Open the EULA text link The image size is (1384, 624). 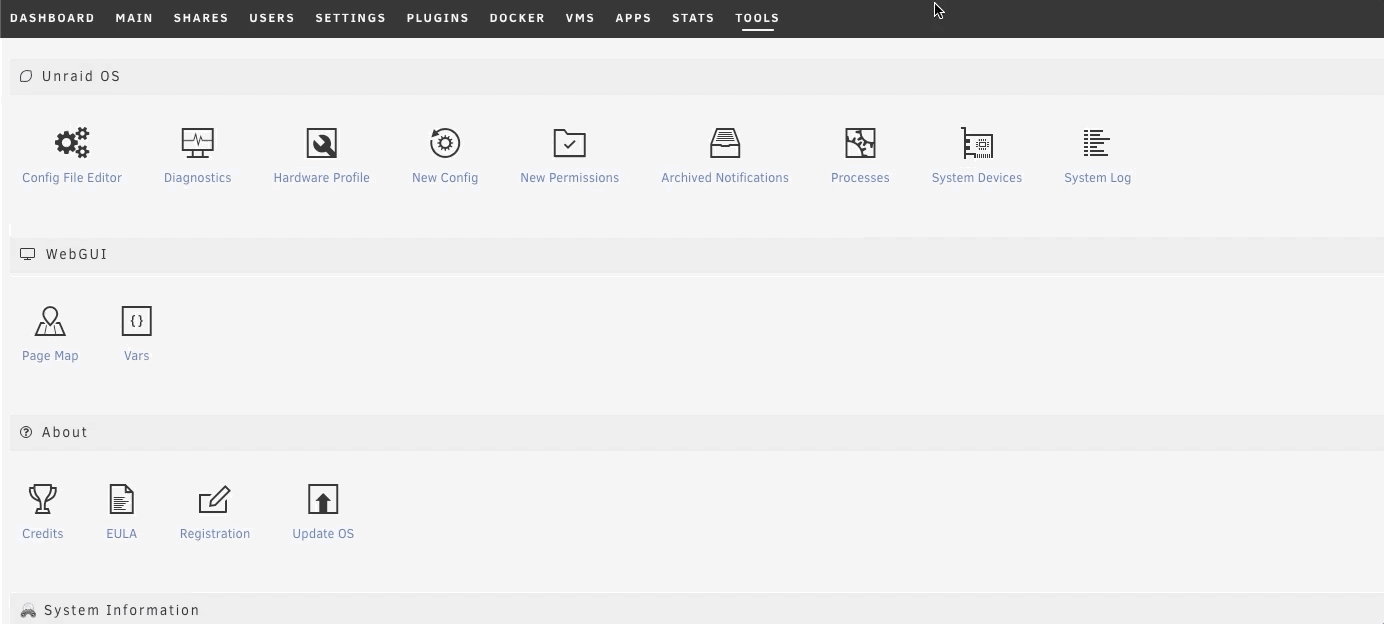point(121,534)
